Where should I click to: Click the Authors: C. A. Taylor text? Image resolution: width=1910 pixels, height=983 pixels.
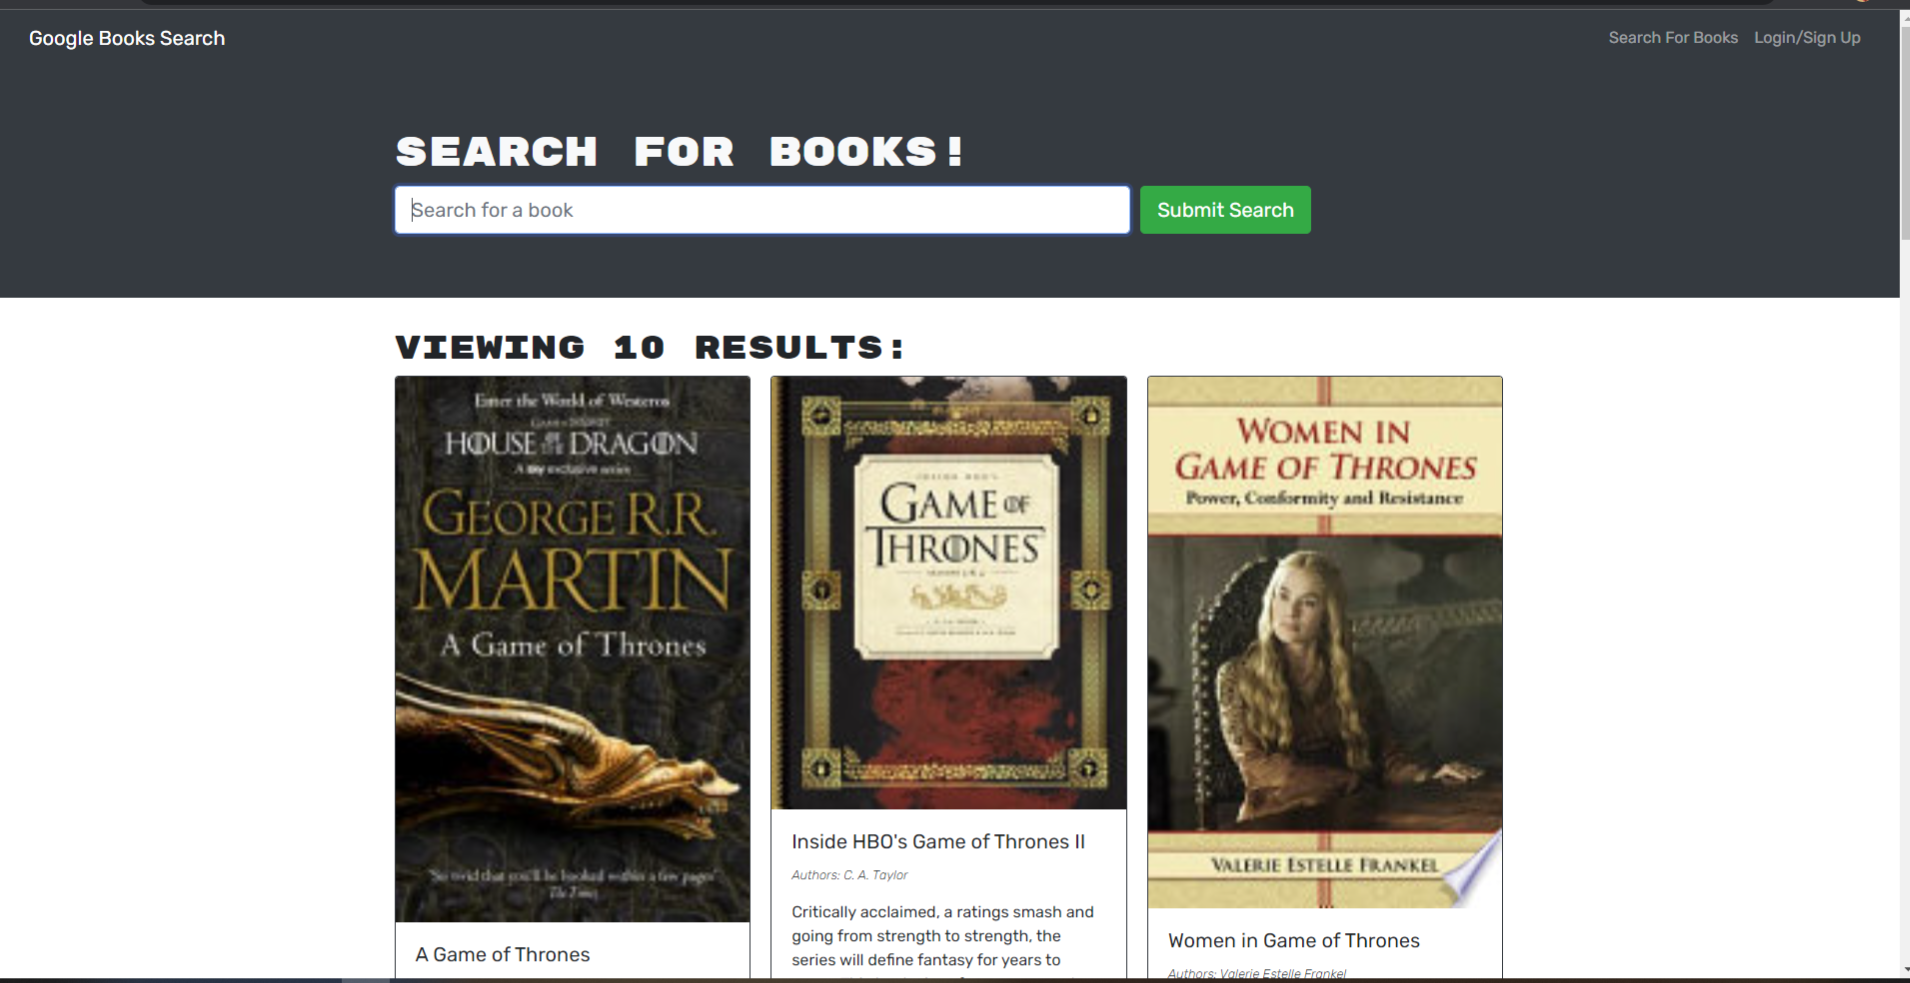[849, 875]
